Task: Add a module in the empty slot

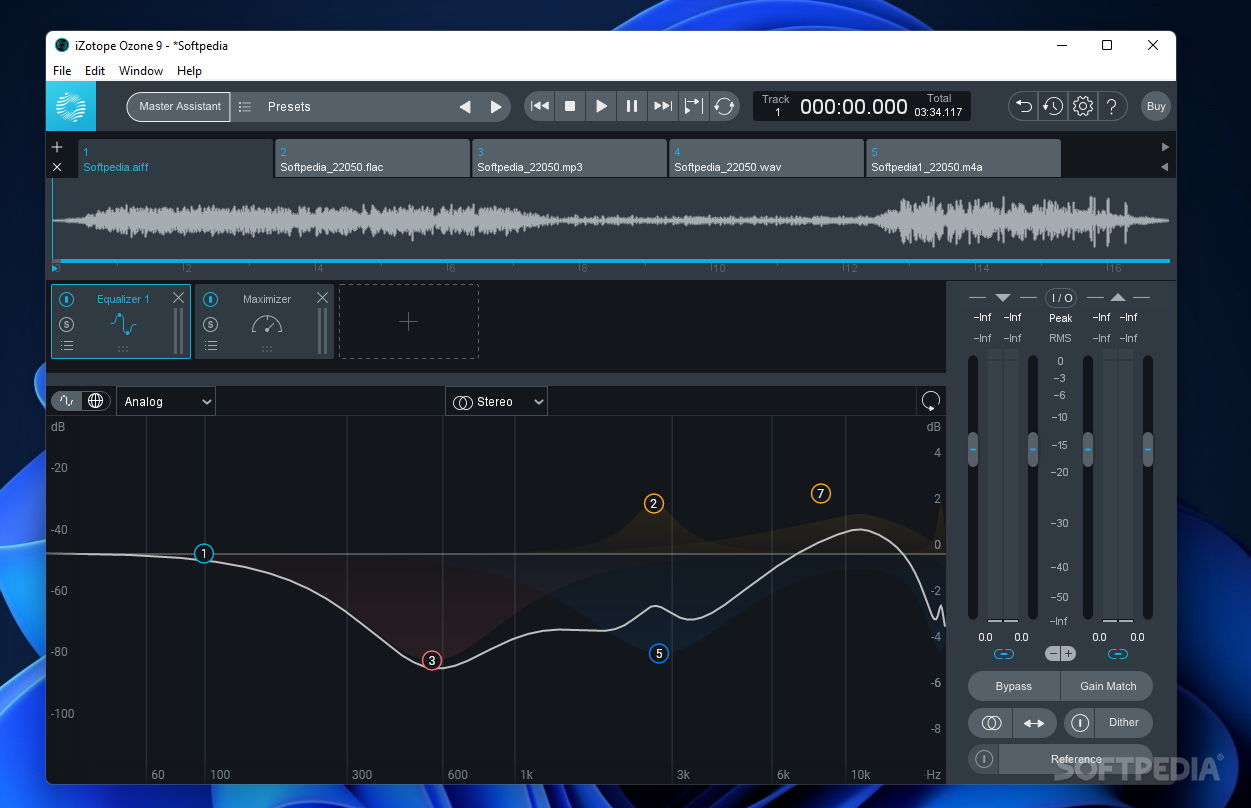Action: click(408, 321)
